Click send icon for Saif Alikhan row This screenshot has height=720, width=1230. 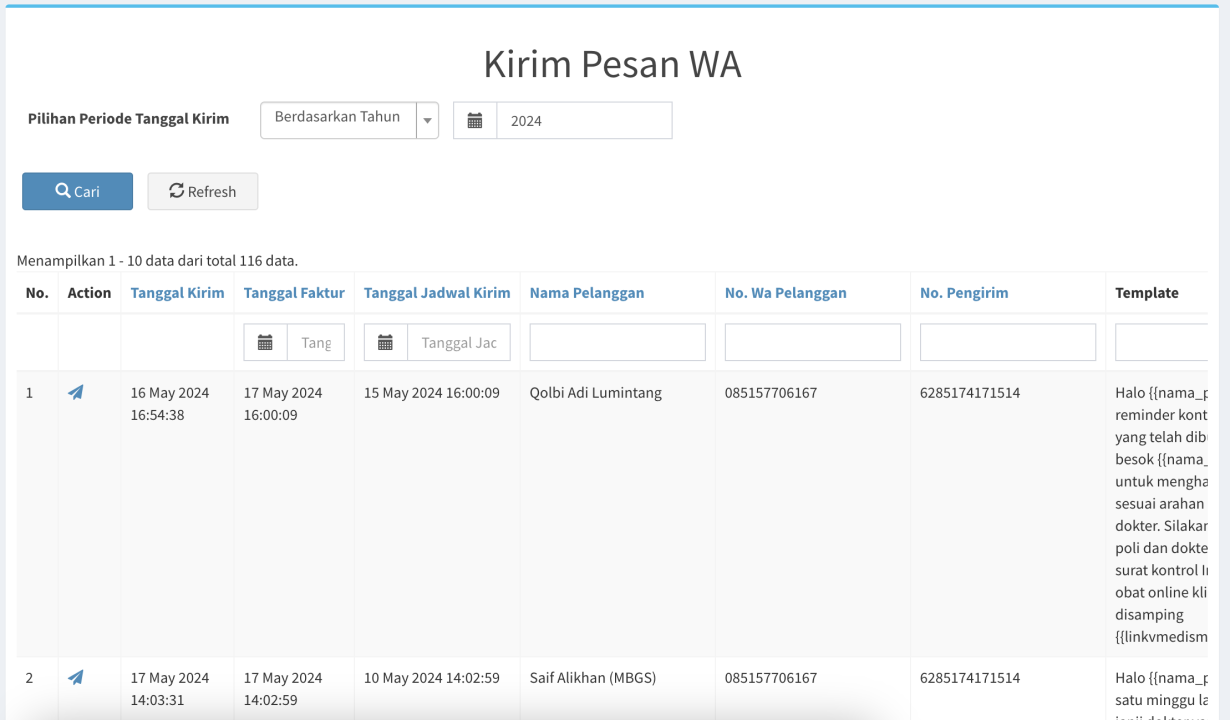[76, 678]
